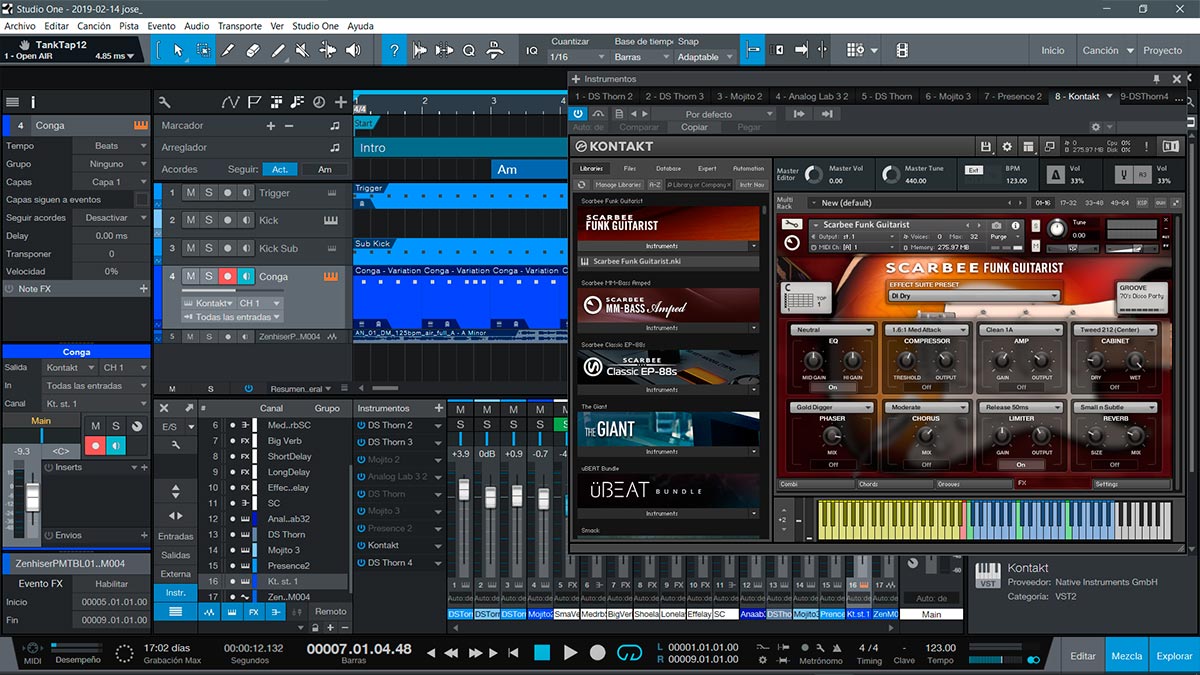Click the Copiar button
Viewport: 1200px width, 675px height.
pos(694,127)
